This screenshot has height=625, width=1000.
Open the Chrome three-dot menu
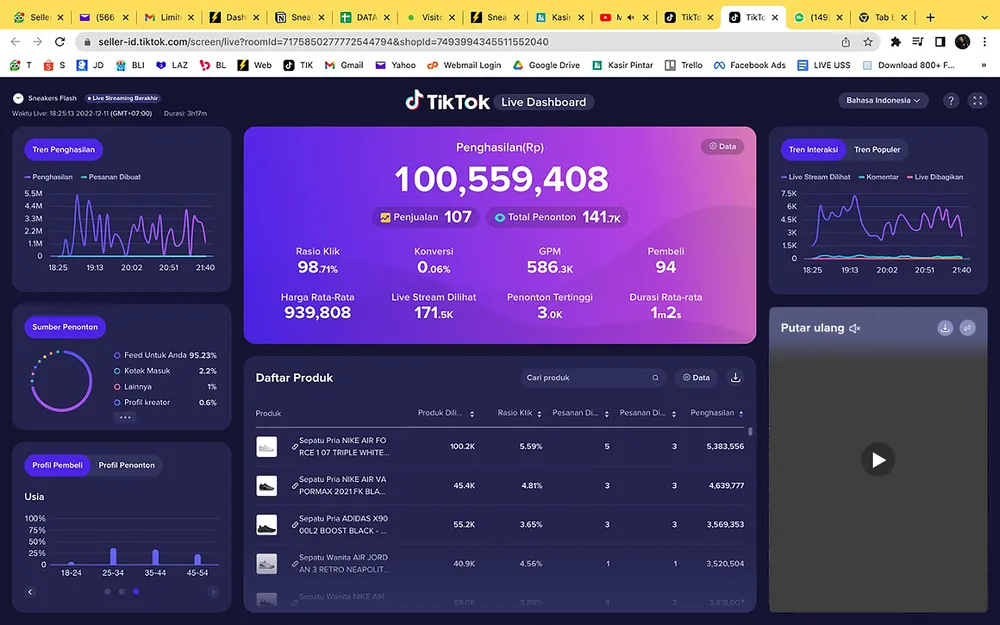(985, 42)
